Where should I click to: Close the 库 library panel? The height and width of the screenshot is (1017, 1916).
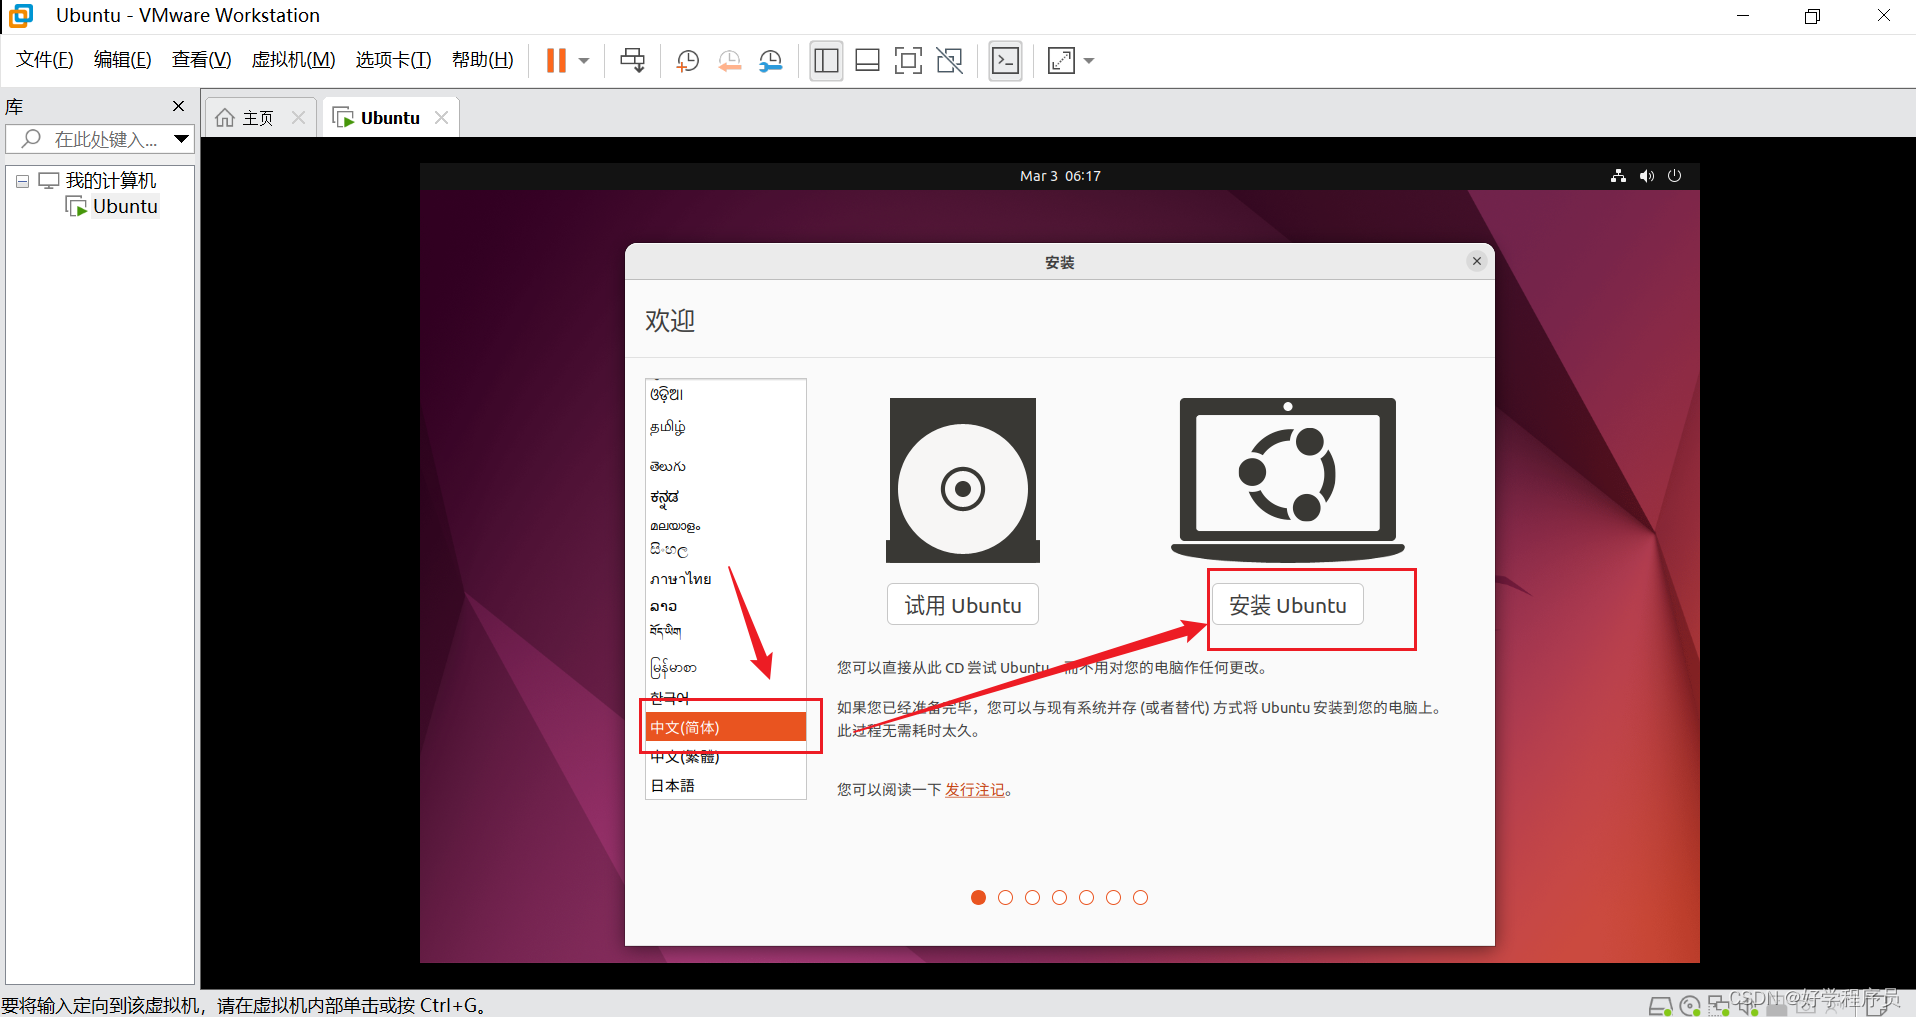[x=179, y=106]
